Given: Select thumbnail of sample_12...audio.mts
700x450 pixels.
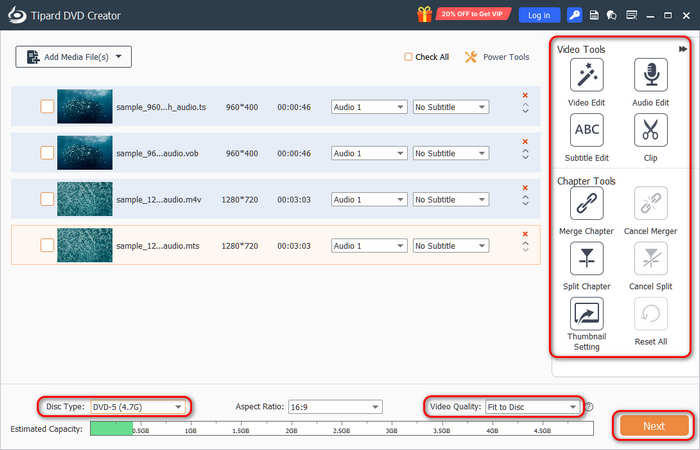Looking at the screenshot, I should click(x=85, y=245).
